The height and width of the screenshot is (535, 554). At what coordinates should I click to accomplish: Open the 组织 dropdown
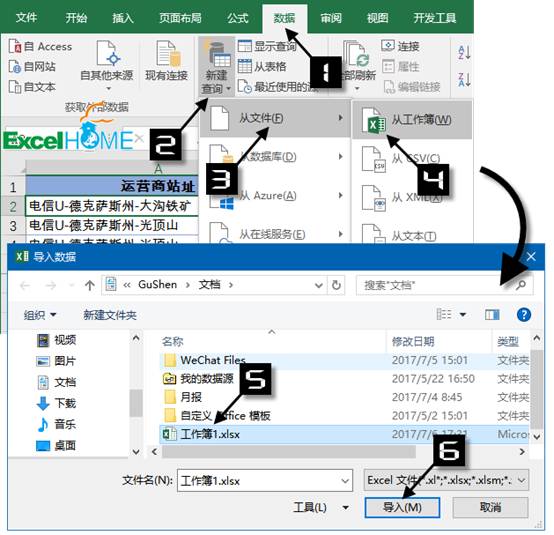[40, 314]
